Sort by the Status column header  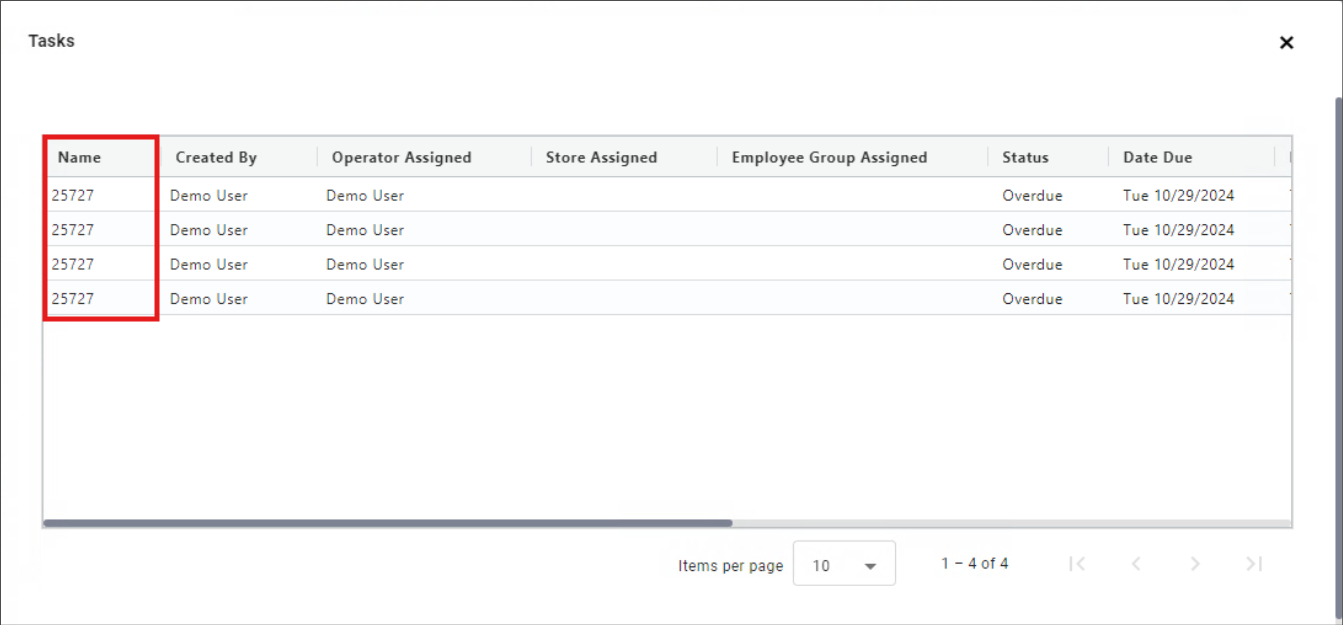click(1025, 157)
